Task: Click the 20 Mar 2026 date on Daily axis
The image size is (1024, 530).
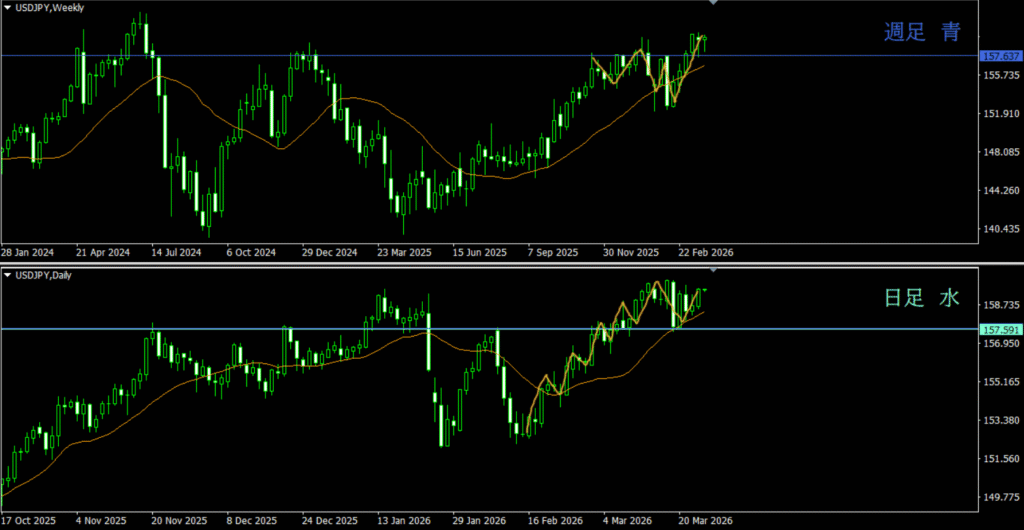Action: tap(704, 521)
